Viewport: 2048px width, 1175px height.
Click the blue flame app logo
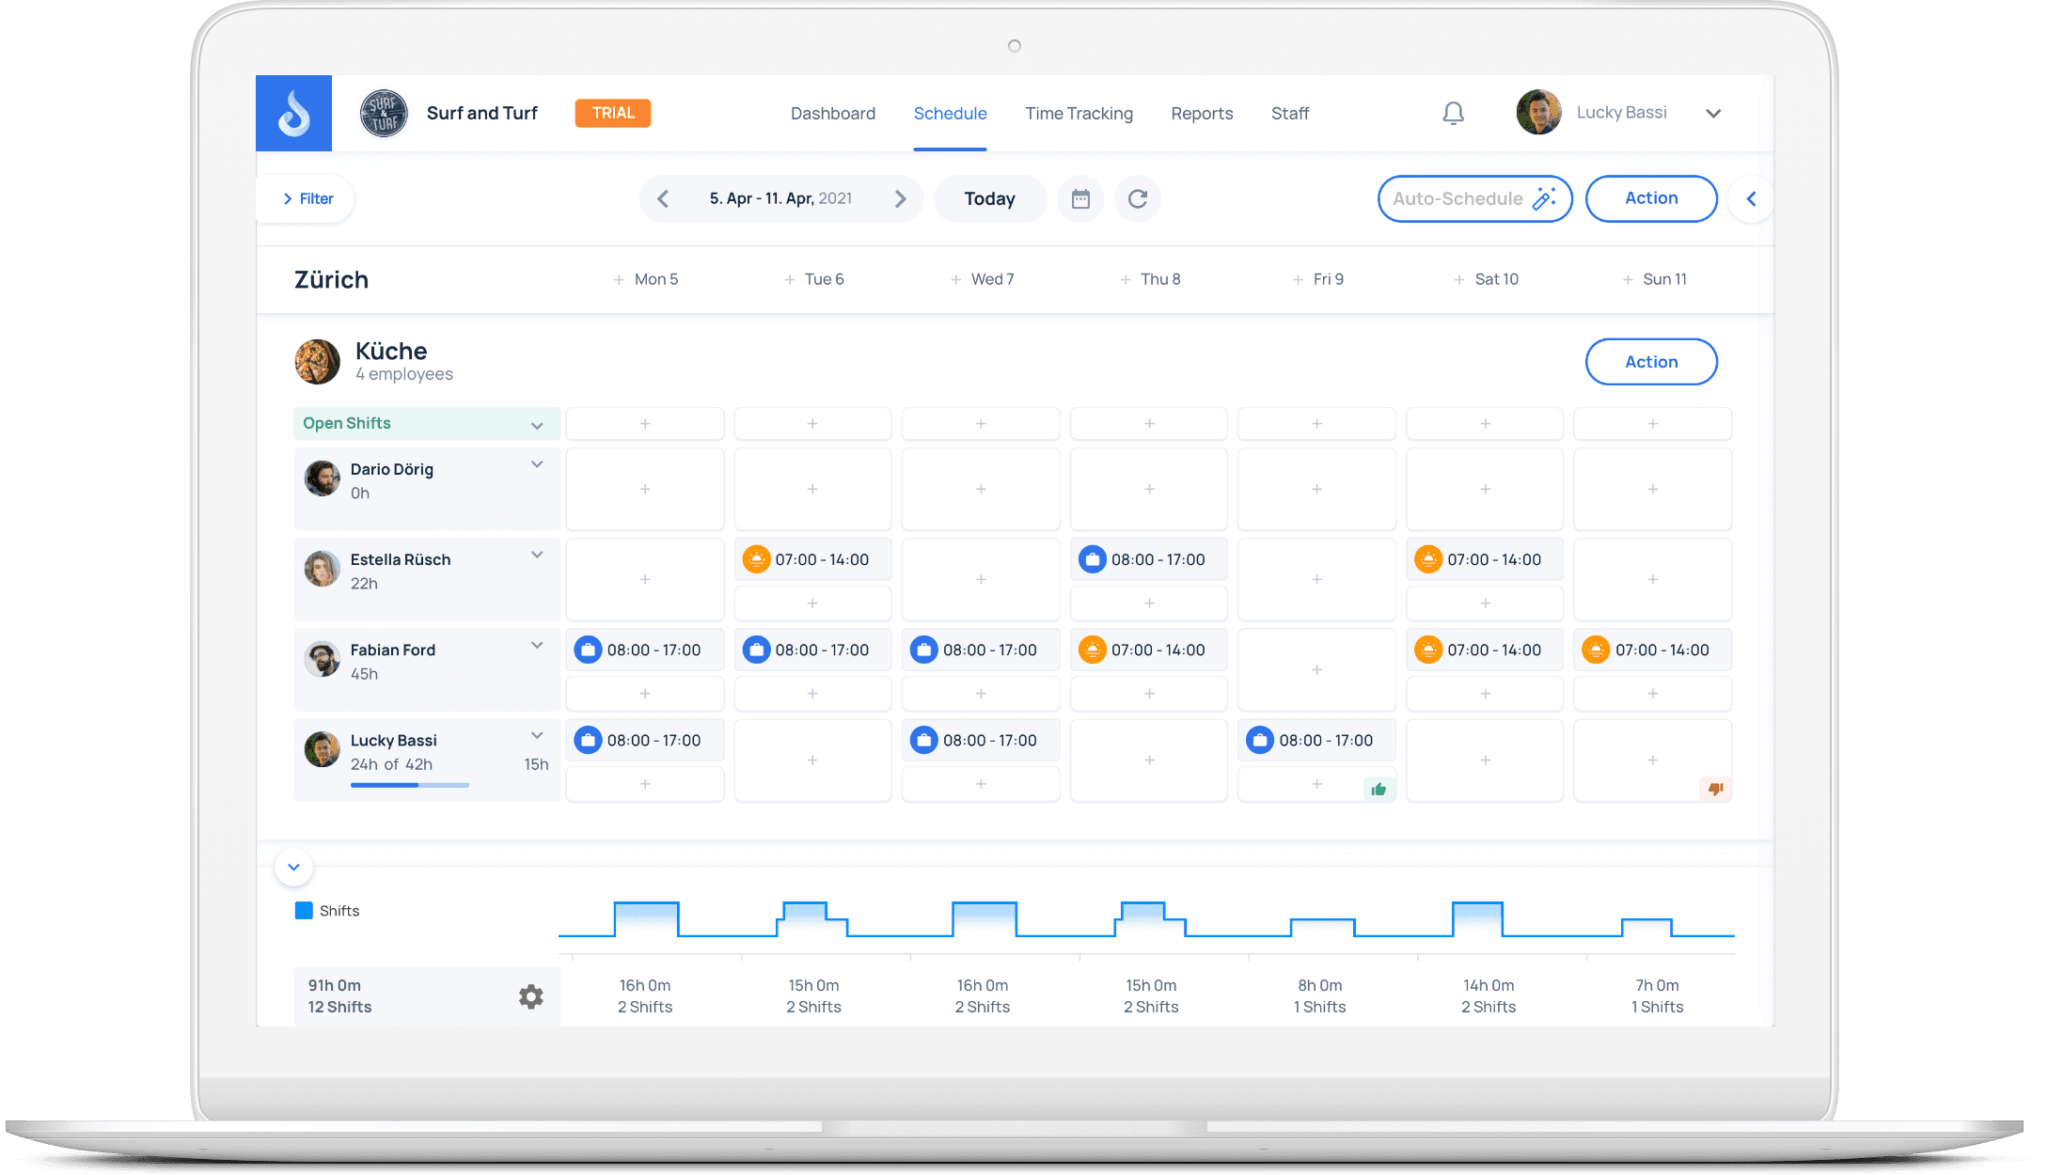click(x=293, y=113)
